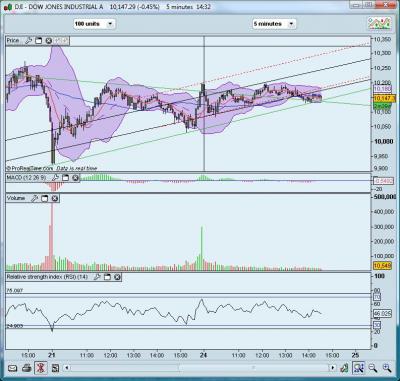This screenshot has width=400, height=381.
Task: Click the zoom out magnifier icon
Action: [x=373, y=368]
